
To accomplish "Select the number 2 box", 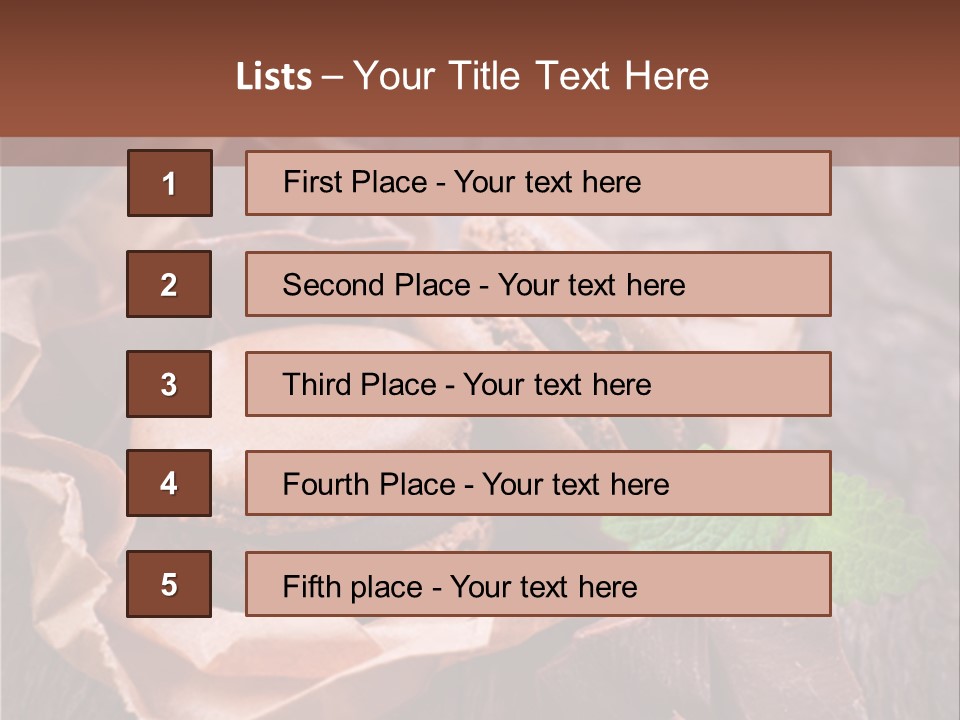I will click(169, 284).
